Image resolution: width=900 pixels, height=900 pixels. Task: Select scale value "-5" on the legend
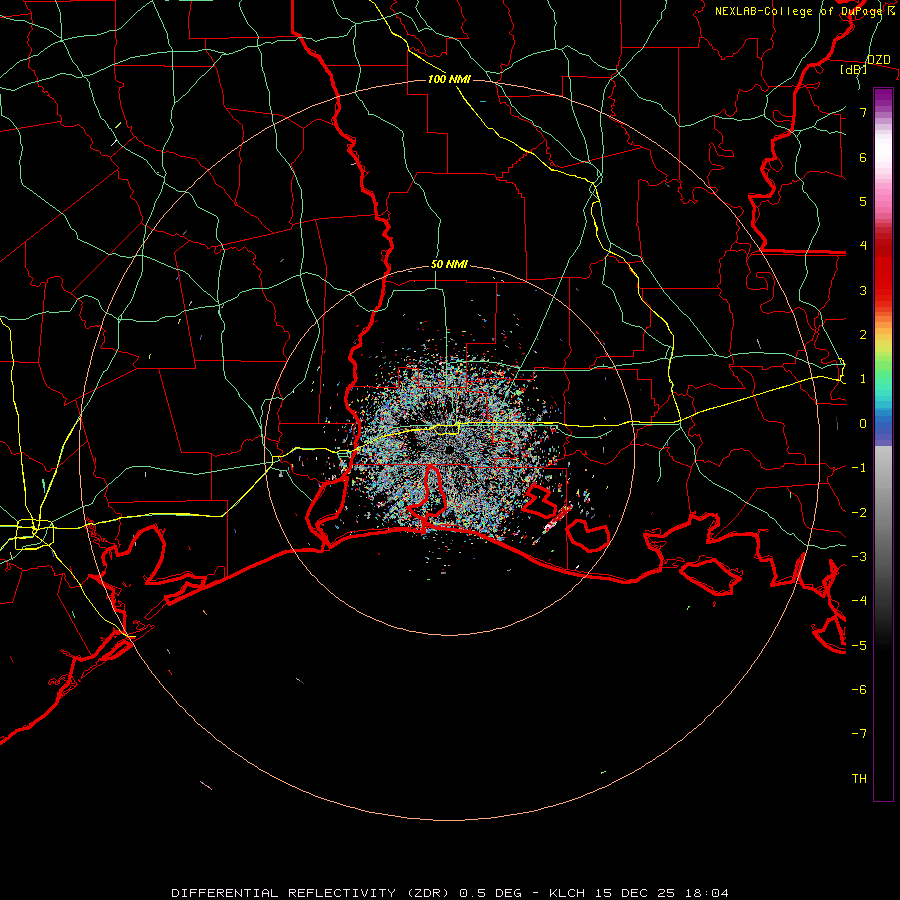point(859,645)
